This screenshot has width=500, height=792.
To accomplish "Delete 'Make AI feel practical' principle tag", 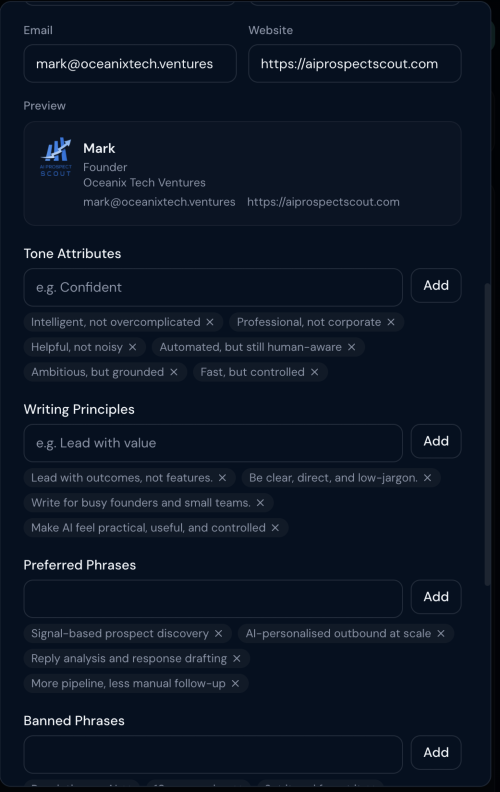I will point(275,528).
